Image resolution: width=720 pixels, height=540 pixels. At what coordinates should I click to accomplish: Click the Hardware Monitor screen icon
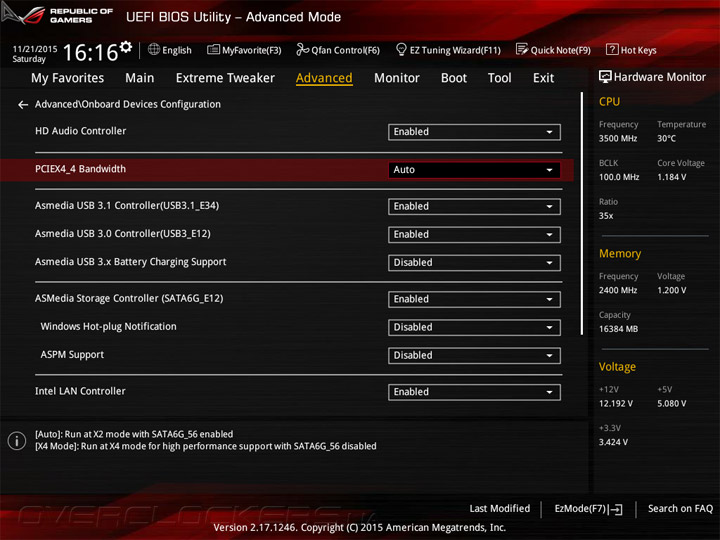(x=605, y=77)
